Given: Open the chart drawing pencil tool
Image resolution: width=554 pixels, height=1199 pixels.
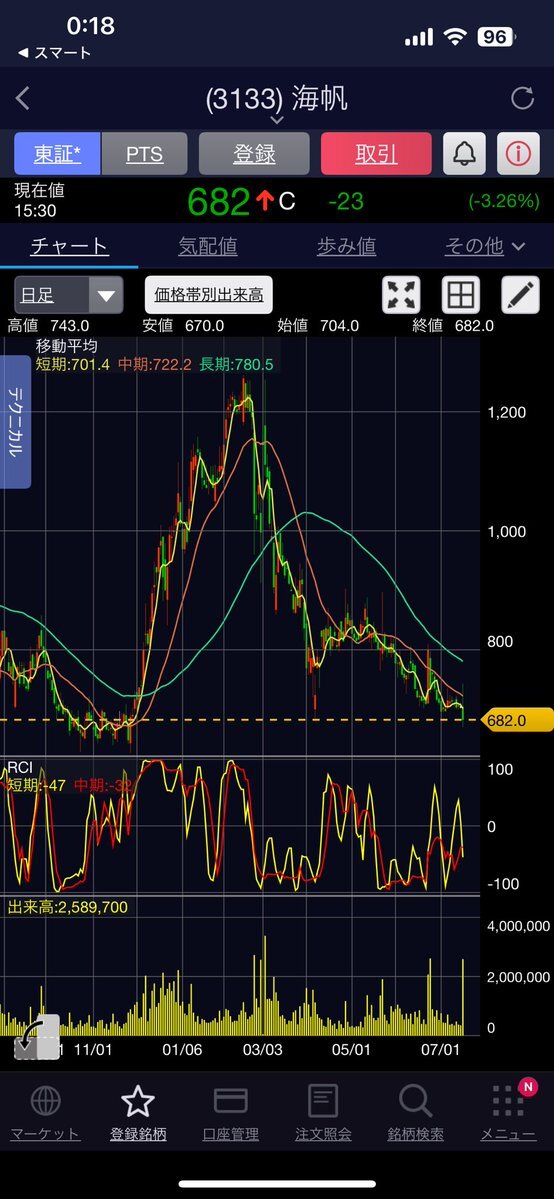Looking at the screenshot, I should click(x=520, y=294).
